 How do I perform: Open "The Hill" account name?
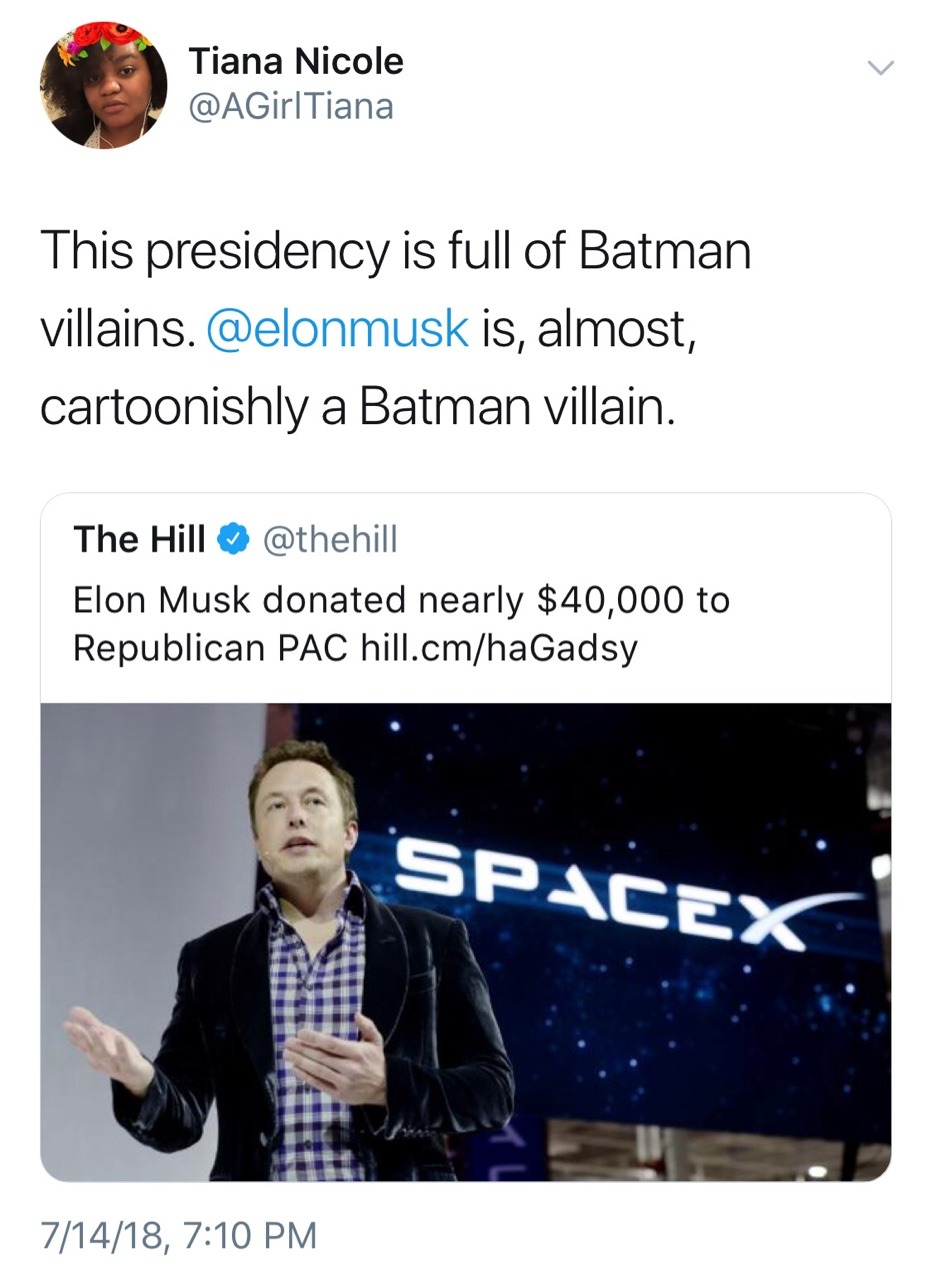tap(139, 540)
